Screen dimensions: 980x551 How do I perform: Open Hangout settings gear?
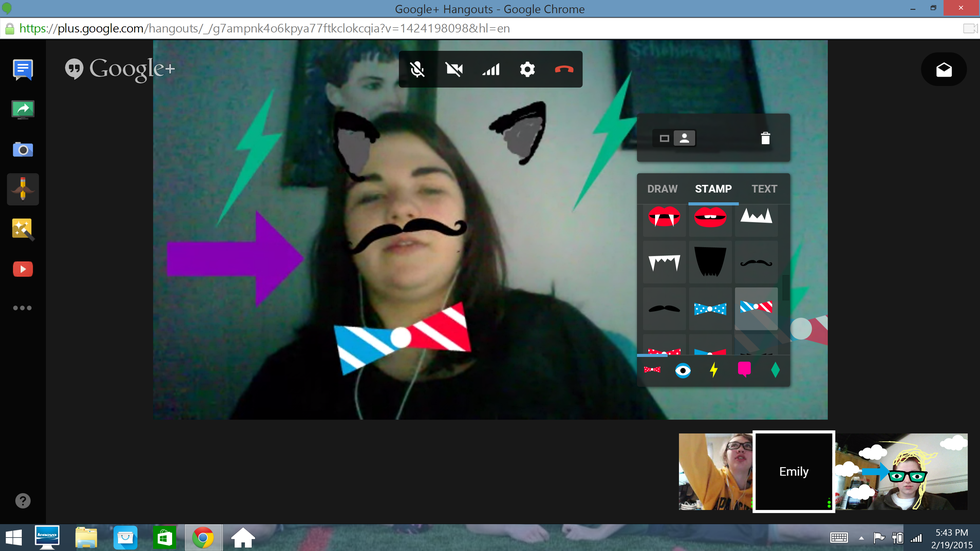click(527, 70)
